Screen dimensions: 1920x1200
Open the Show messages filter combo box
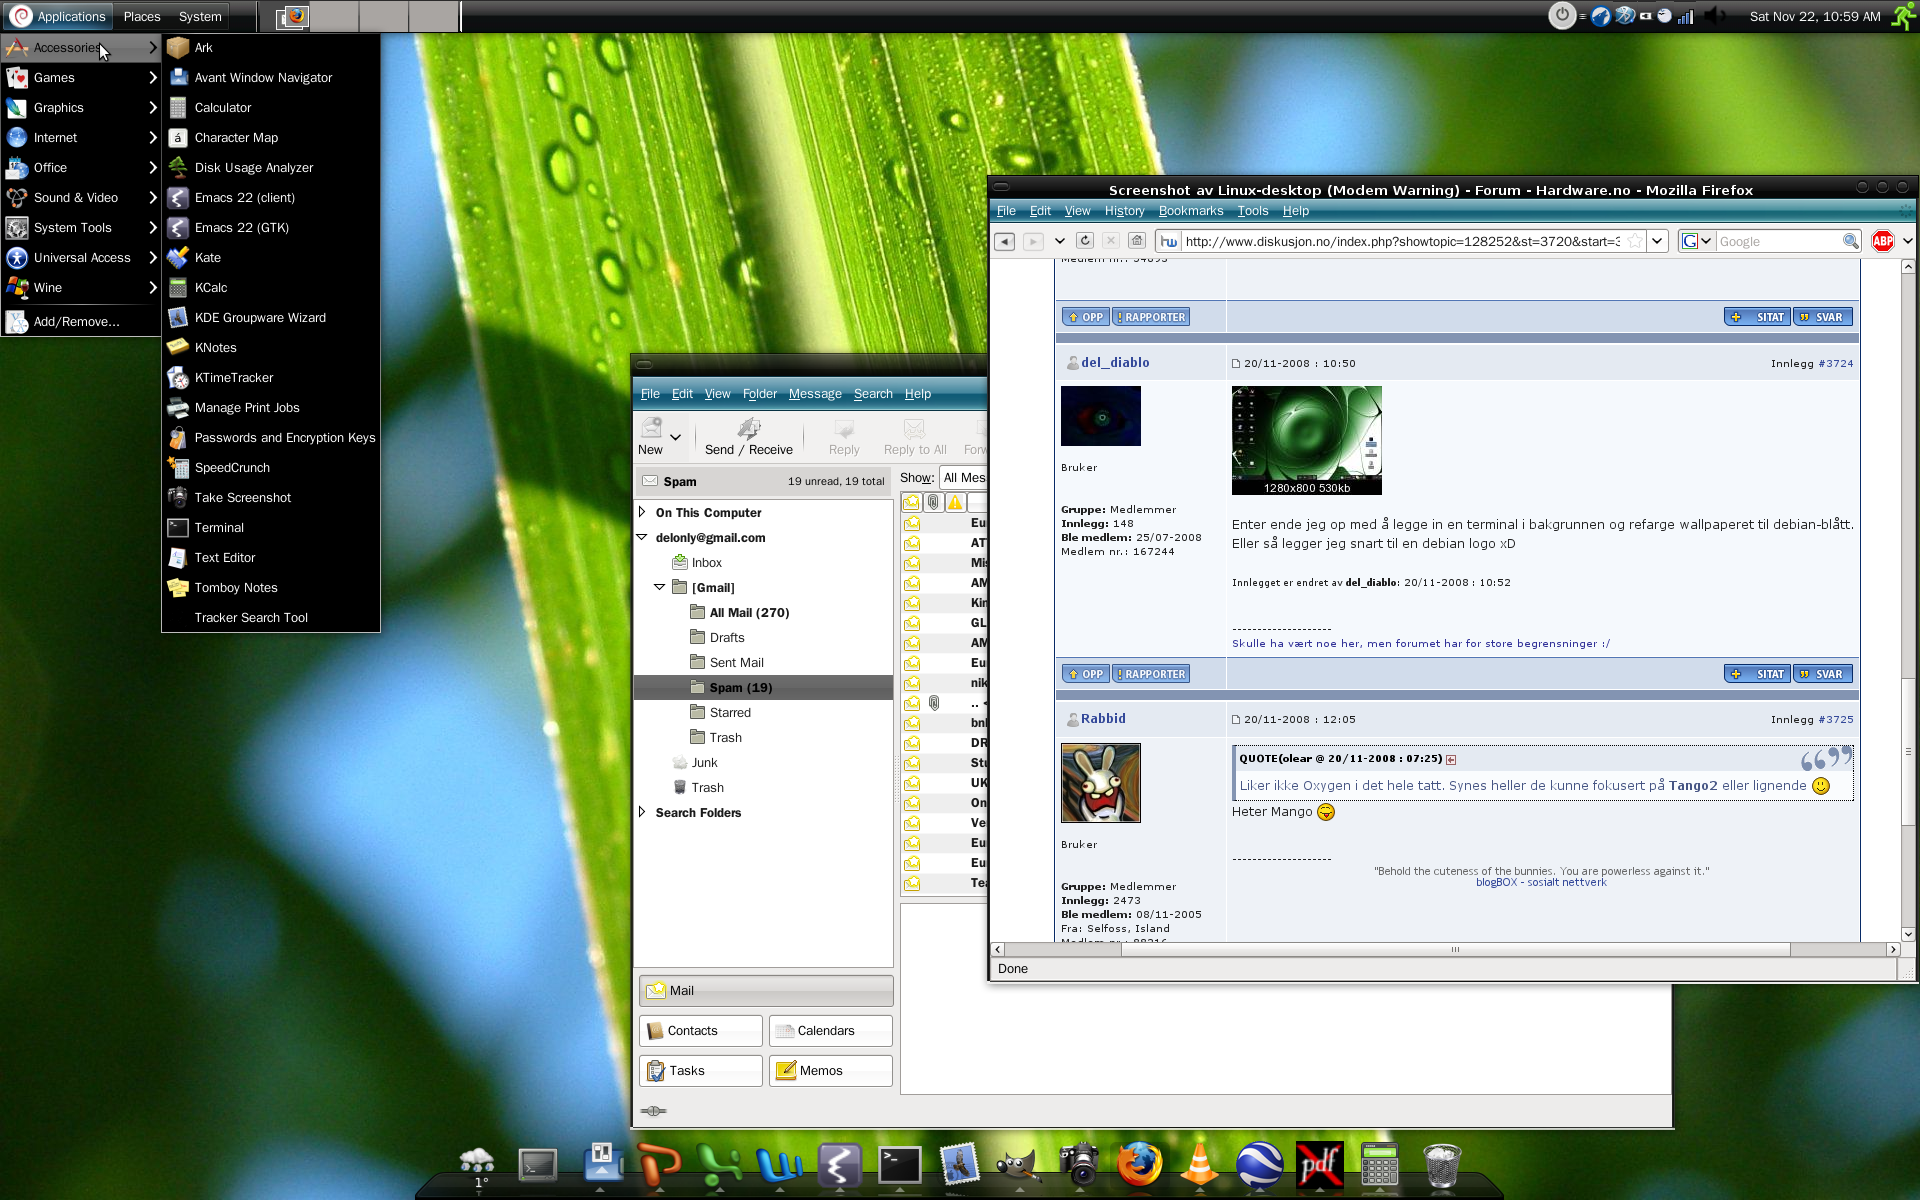(963, 478)
